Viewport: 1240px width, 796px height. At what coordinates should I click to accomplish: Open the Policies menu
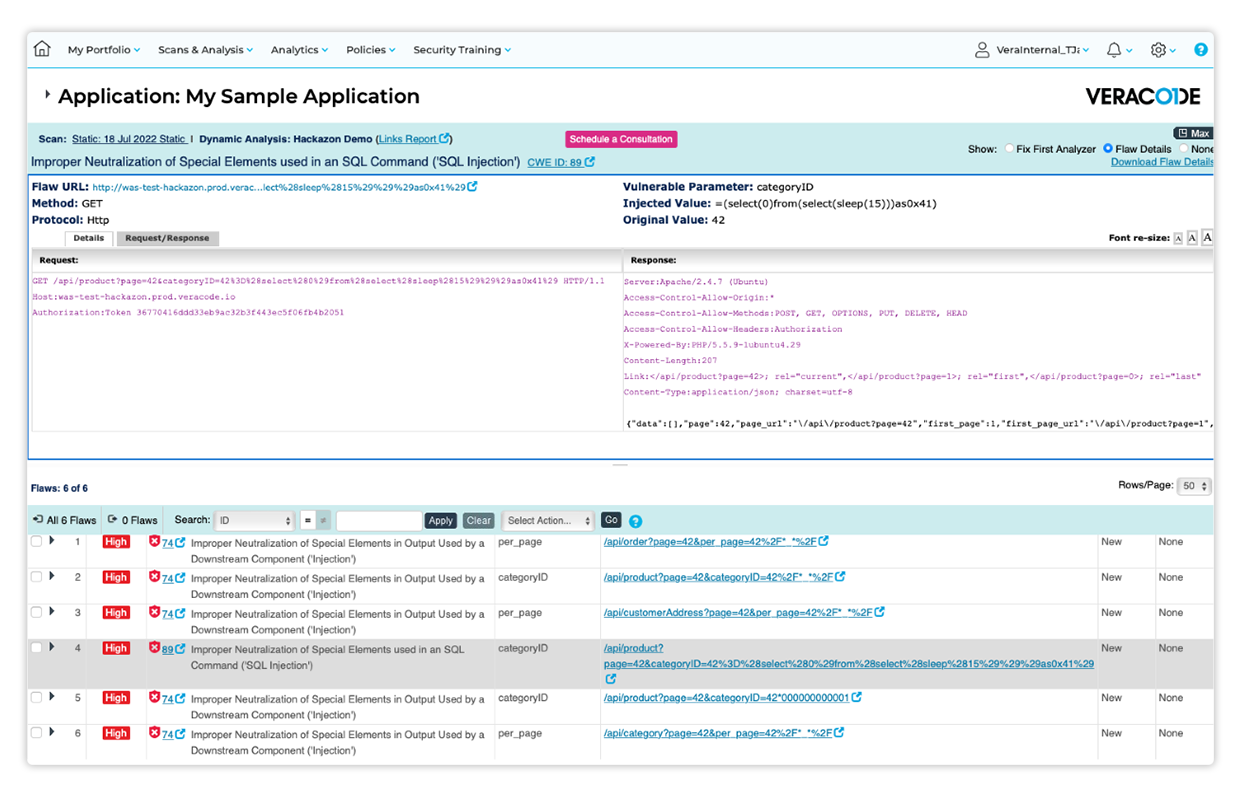point(371,50)
